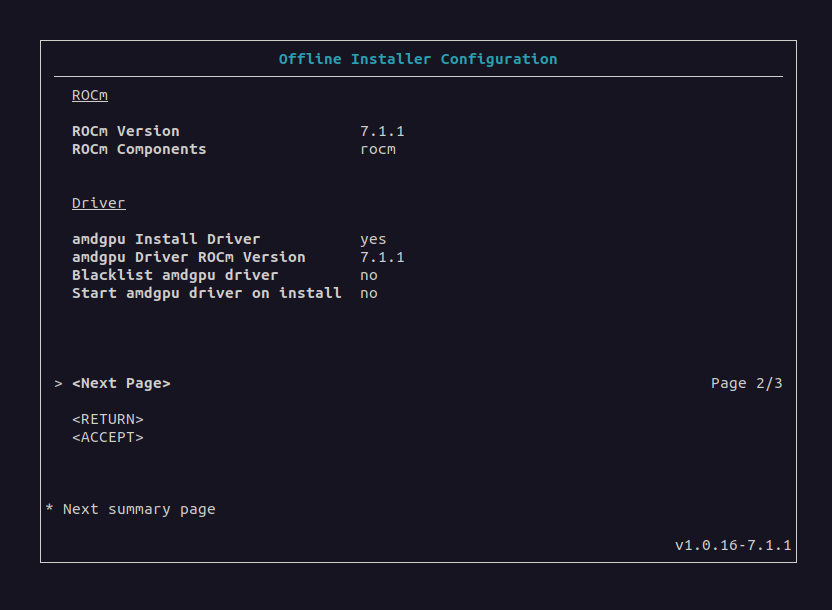Viewport: 832px width, 610px height.
Task: Click the 7.1.1 value for Driver ROCm Version
Action: coord(382,257)
